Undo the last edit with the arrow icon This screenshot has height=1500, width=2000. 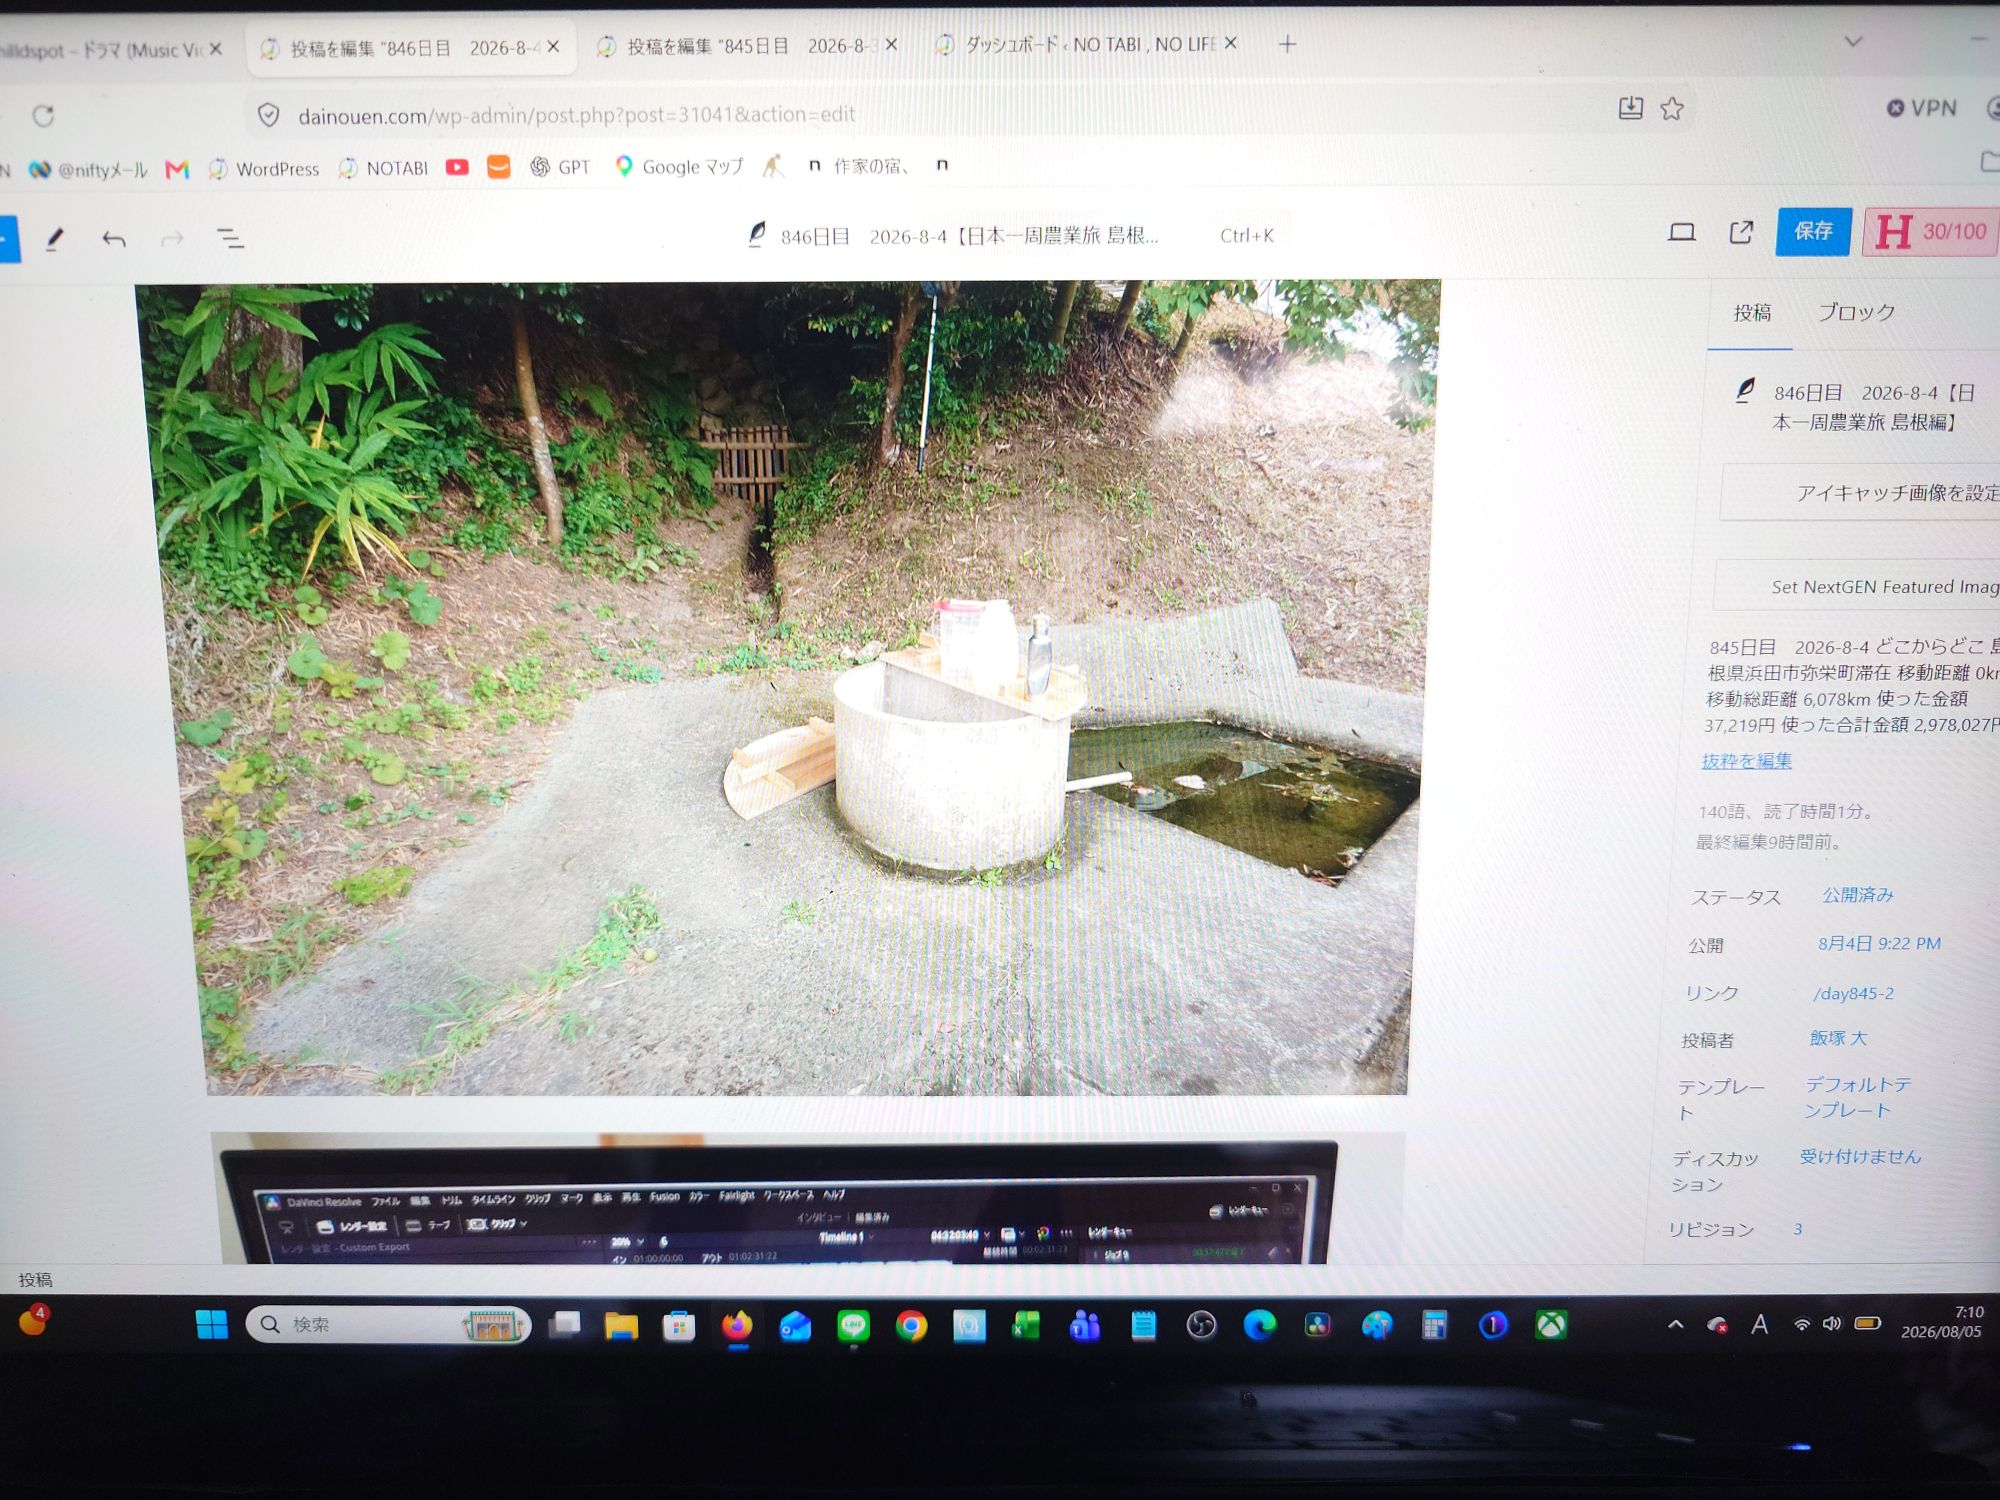click(x=114, y=238)
